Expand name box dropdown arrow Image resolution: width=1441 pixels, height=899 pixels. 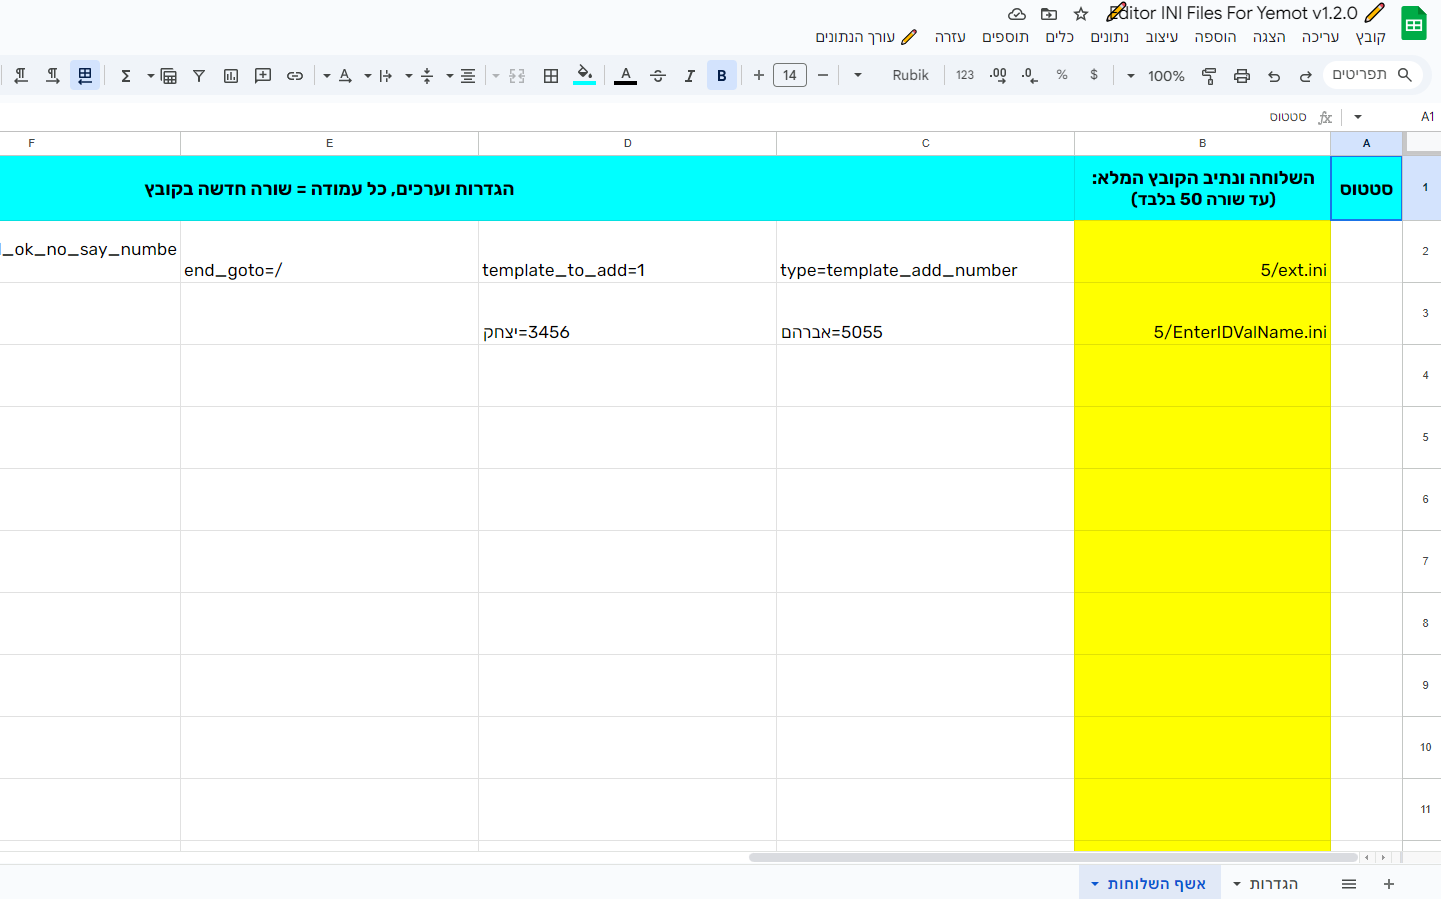click(x=1358, y=117)
